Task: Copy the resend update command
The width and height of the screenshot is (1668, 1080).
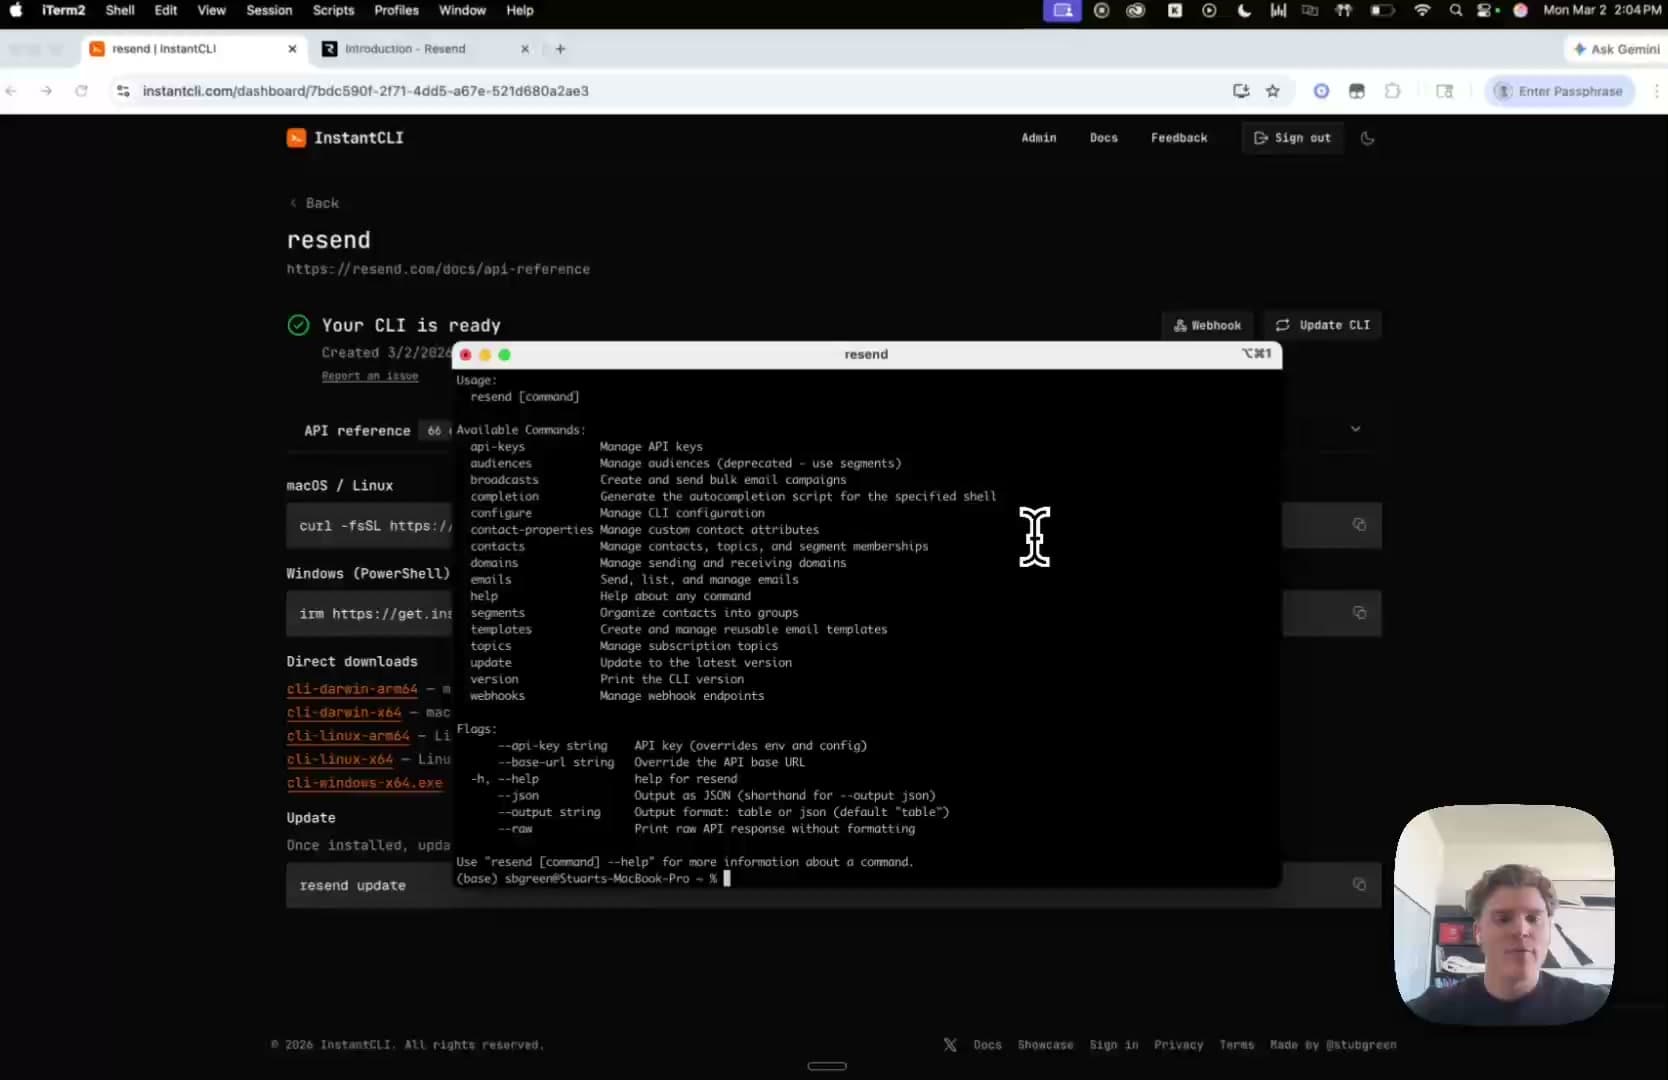Action: click(x=1359, y=884)
